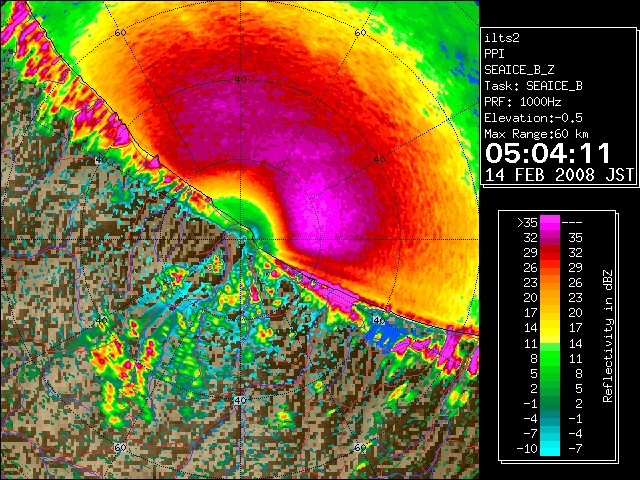The width and height of the screenshot is (640, 480).
Task: Click the 'PRF: 1000Hz' text
Action: [523, 102]
